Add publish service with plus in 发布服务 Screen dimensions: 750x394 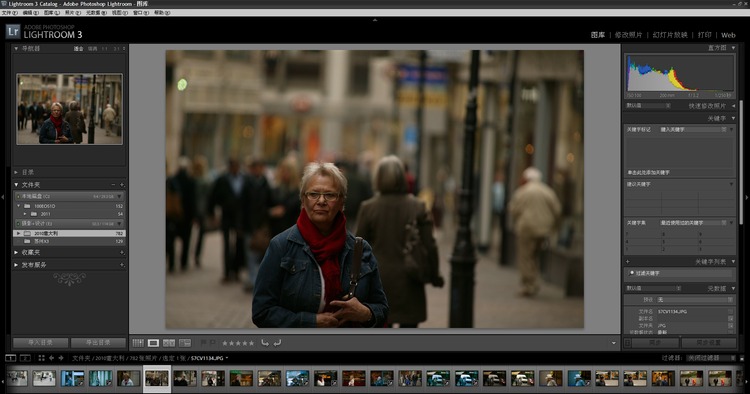(122, 264)
